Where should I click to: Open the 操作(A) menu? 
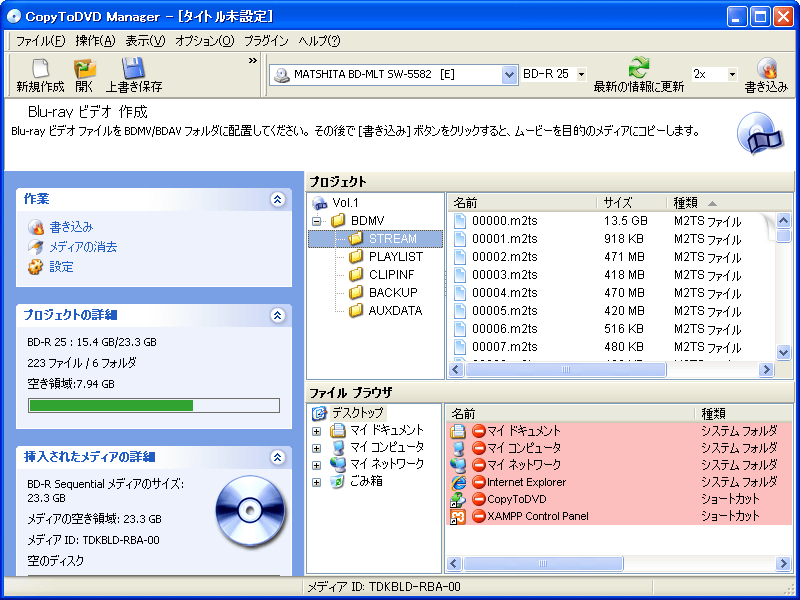click(x=95, y=41)
